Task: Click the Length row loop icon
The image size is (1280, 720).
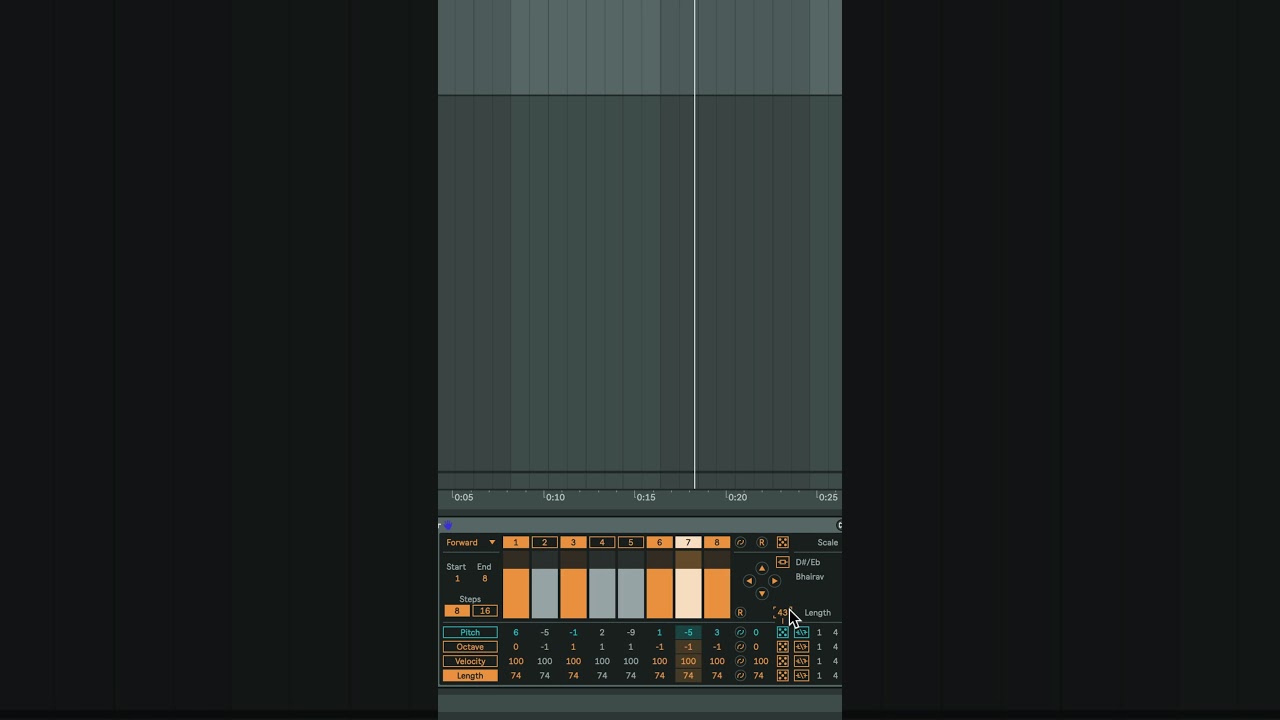Action: pos(741,676)
